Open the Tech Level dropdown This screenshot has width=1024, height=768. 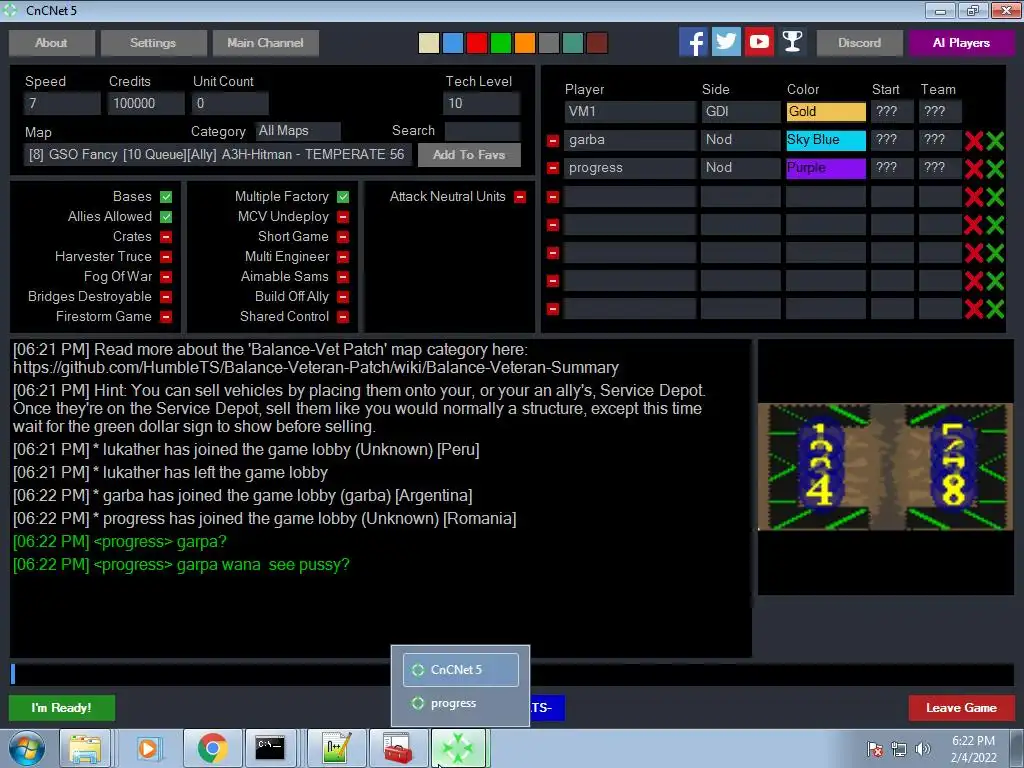(x=482, y=103)
